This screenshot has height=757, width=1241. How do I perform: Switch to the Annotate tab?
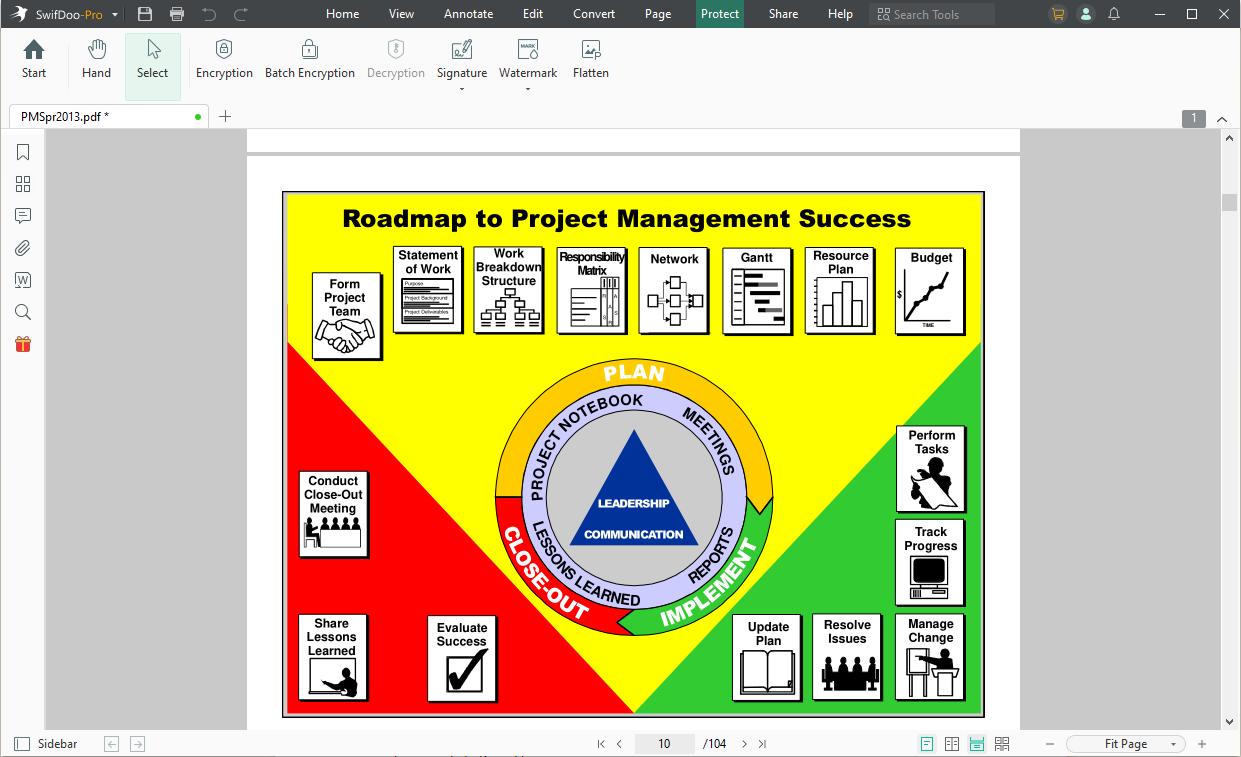click(468, 14)
